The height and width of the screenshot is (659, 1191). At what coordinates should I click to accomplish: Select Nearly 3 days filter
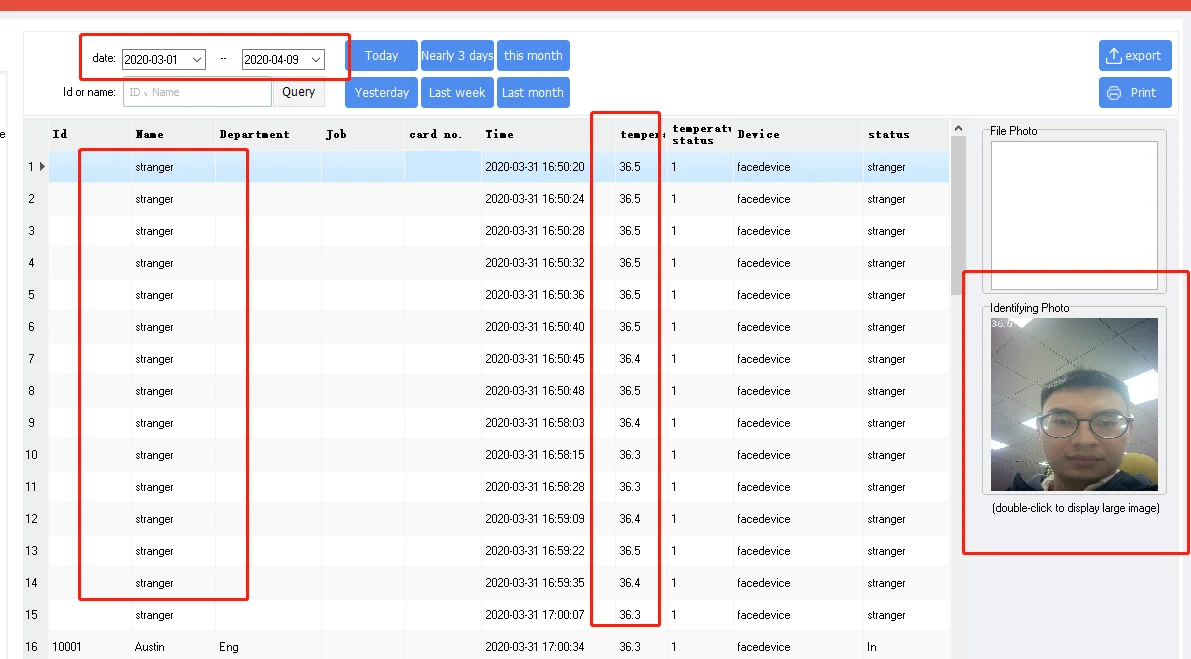coord(457,56)
